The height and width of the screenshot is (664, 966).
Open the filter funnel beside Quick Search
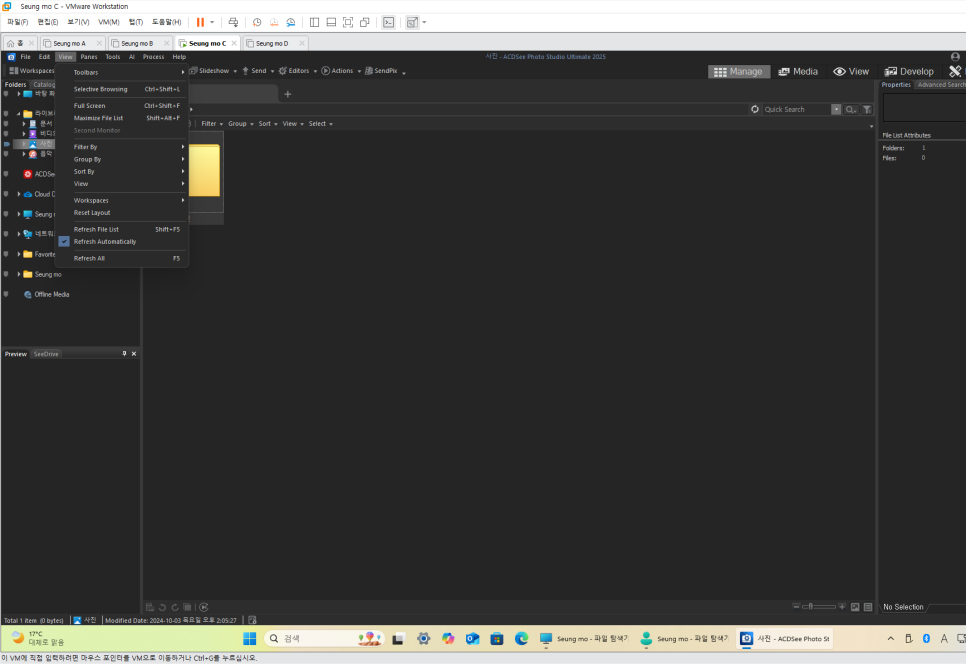tap(867, 109)
